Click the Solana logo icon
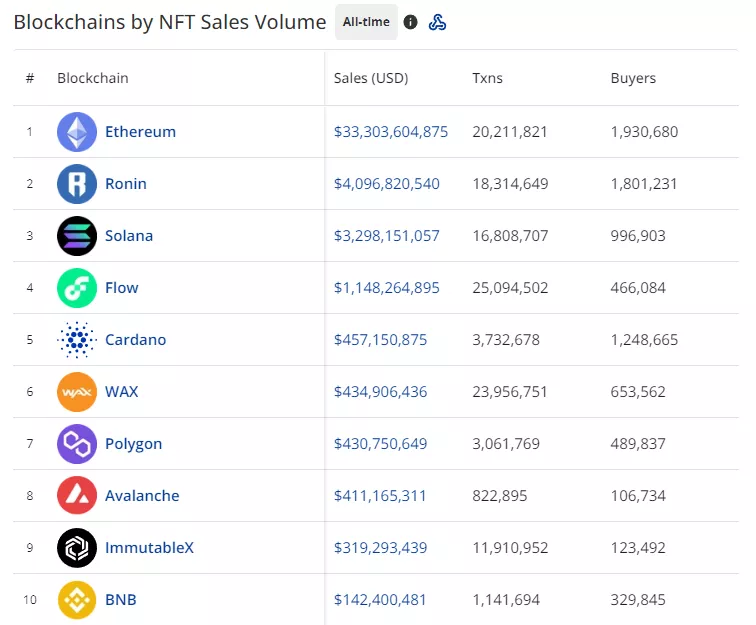 tap(77, 236)
